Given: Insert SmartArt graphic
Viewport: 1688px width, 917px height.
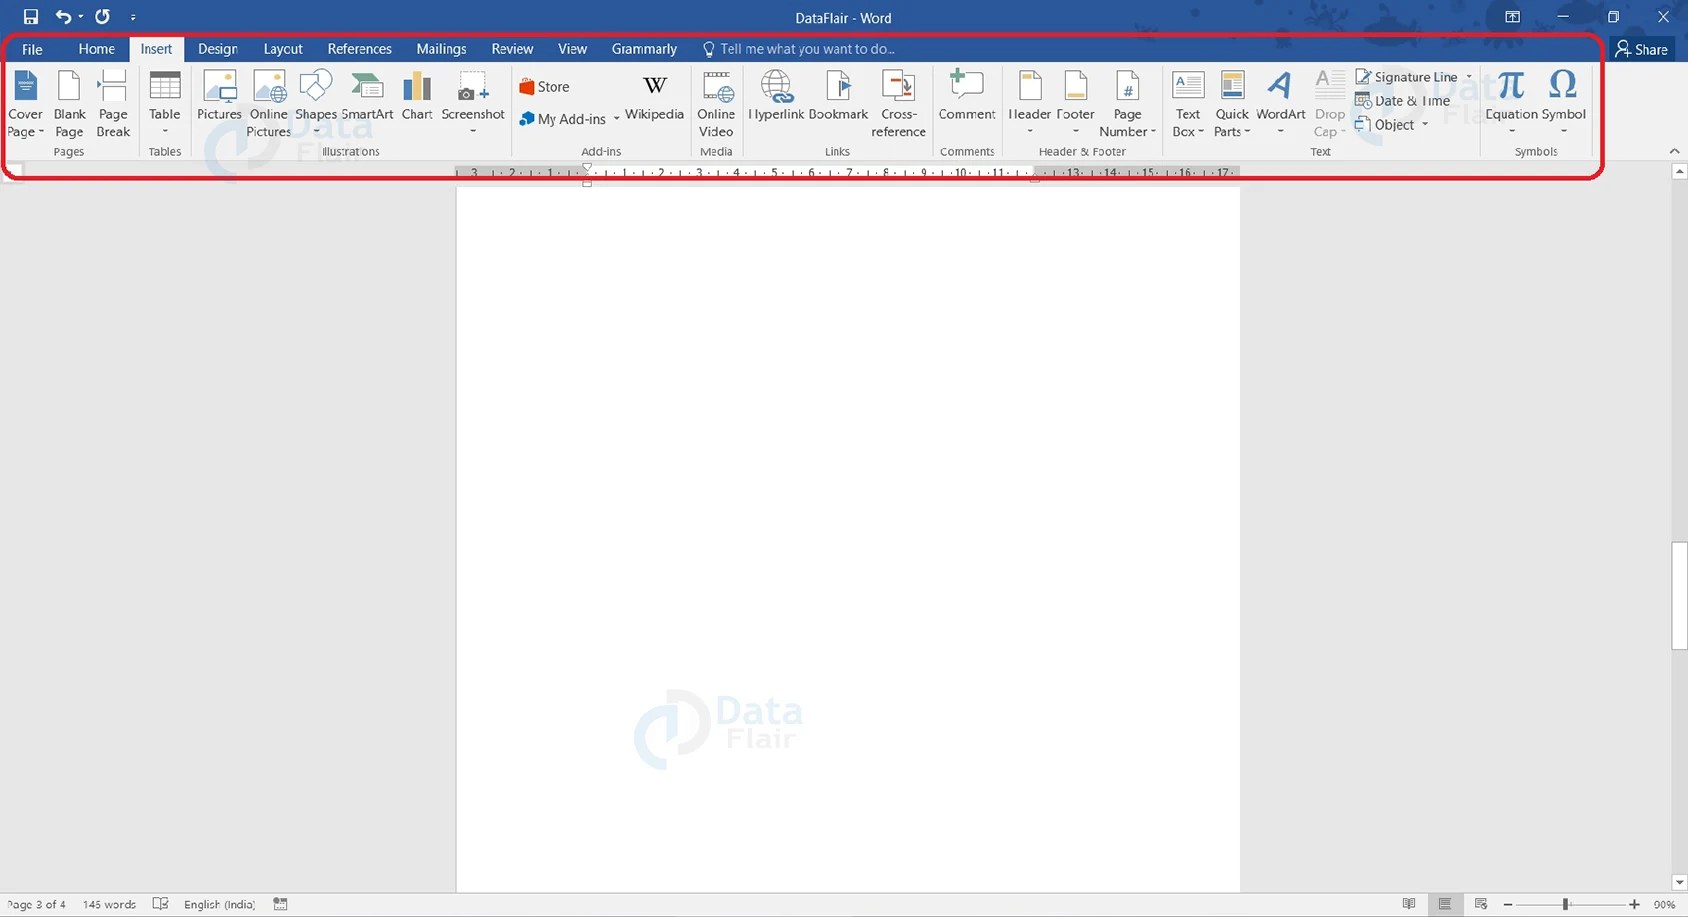Looking at the screenshot, I should tap(368, 100).
